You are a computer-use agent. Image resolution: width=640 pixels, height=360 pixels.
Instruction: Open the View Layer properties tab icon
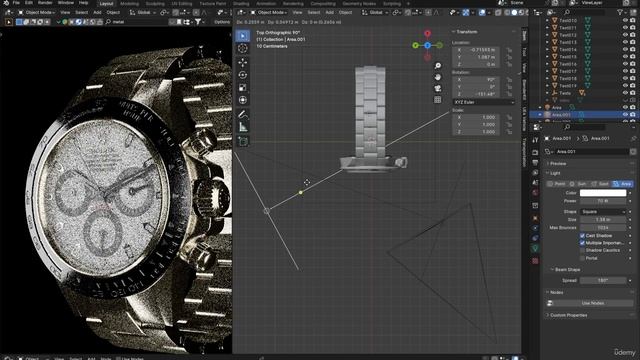(x=535, y=173)
